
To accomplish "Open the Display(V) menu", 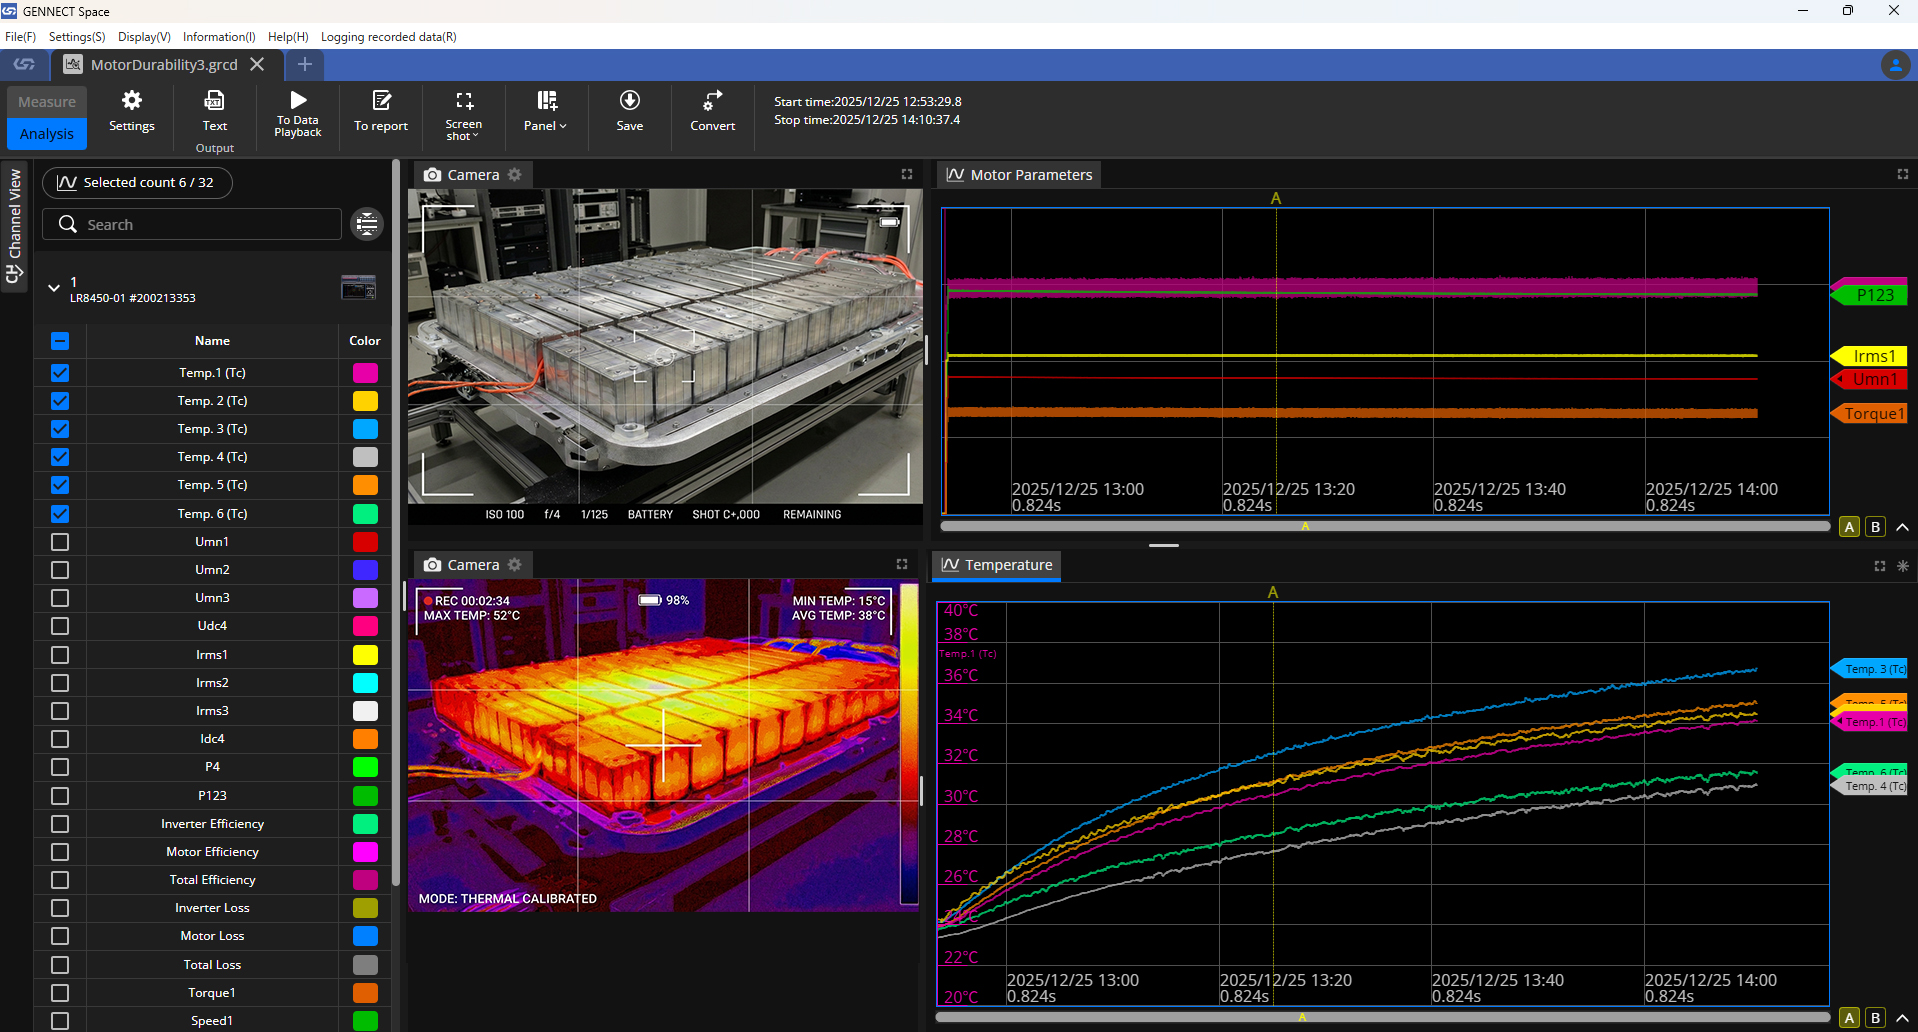I will (x=144, y=37).
